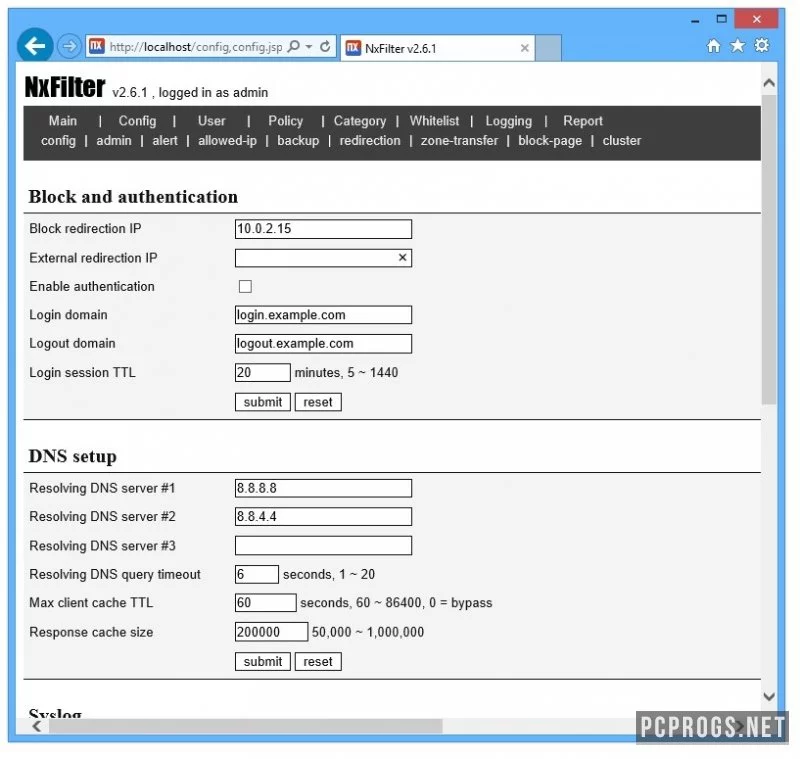Click horizontal scrollbar left arrow
The width and height of the screenshot is (800, 759).
tap(37, 726)
